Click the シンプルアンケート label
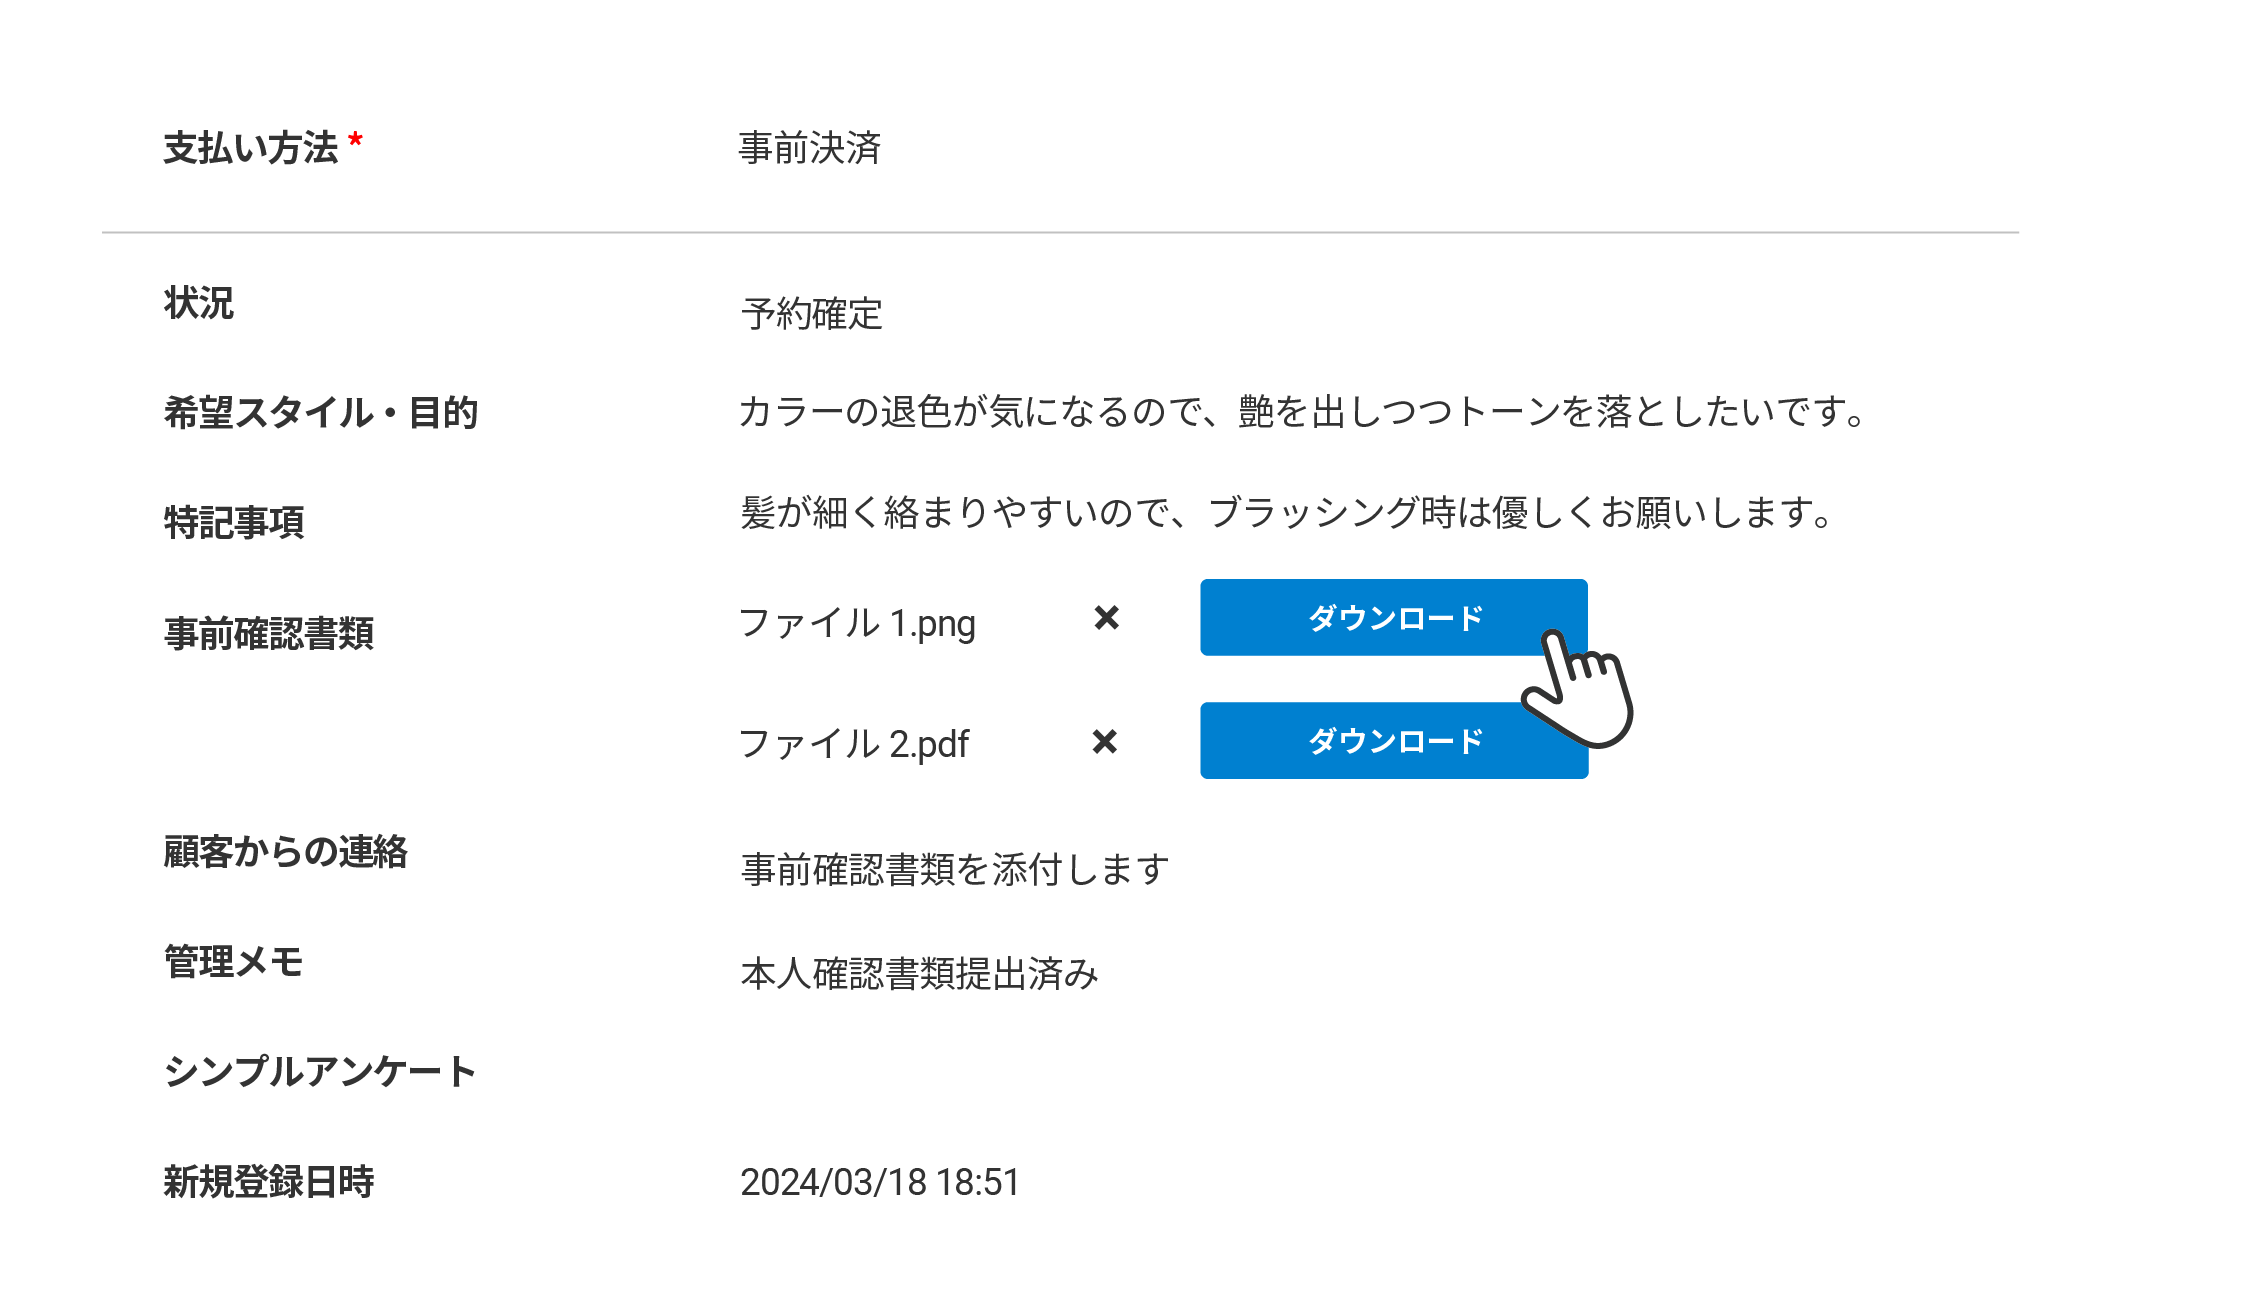 pyautogui.click(x=319, y=1072)
